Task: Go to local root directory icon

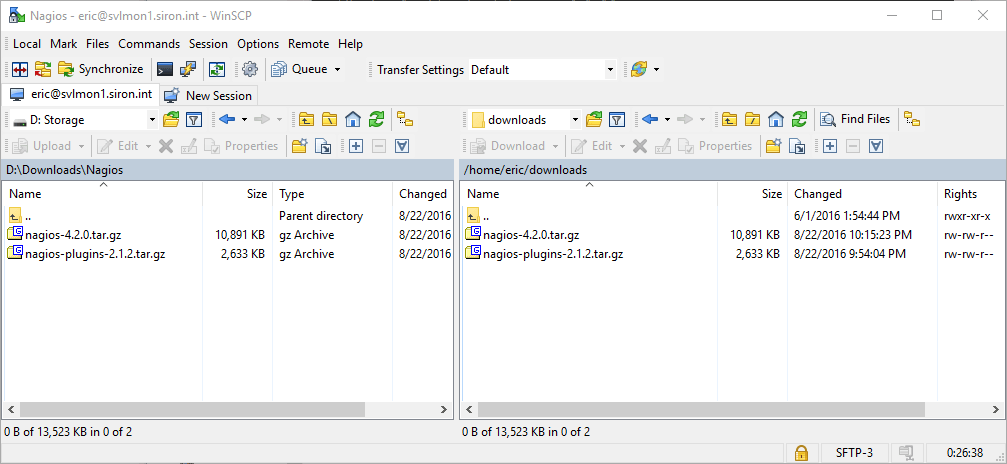Action: click(x=329, y=120)
